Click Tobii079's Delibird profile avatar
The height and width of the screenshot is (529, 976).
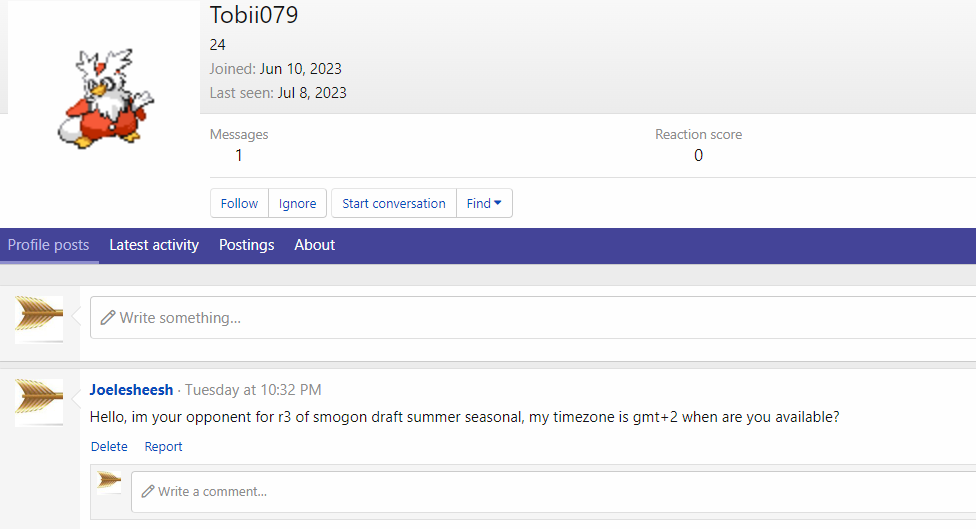click(x=104, y=98)
